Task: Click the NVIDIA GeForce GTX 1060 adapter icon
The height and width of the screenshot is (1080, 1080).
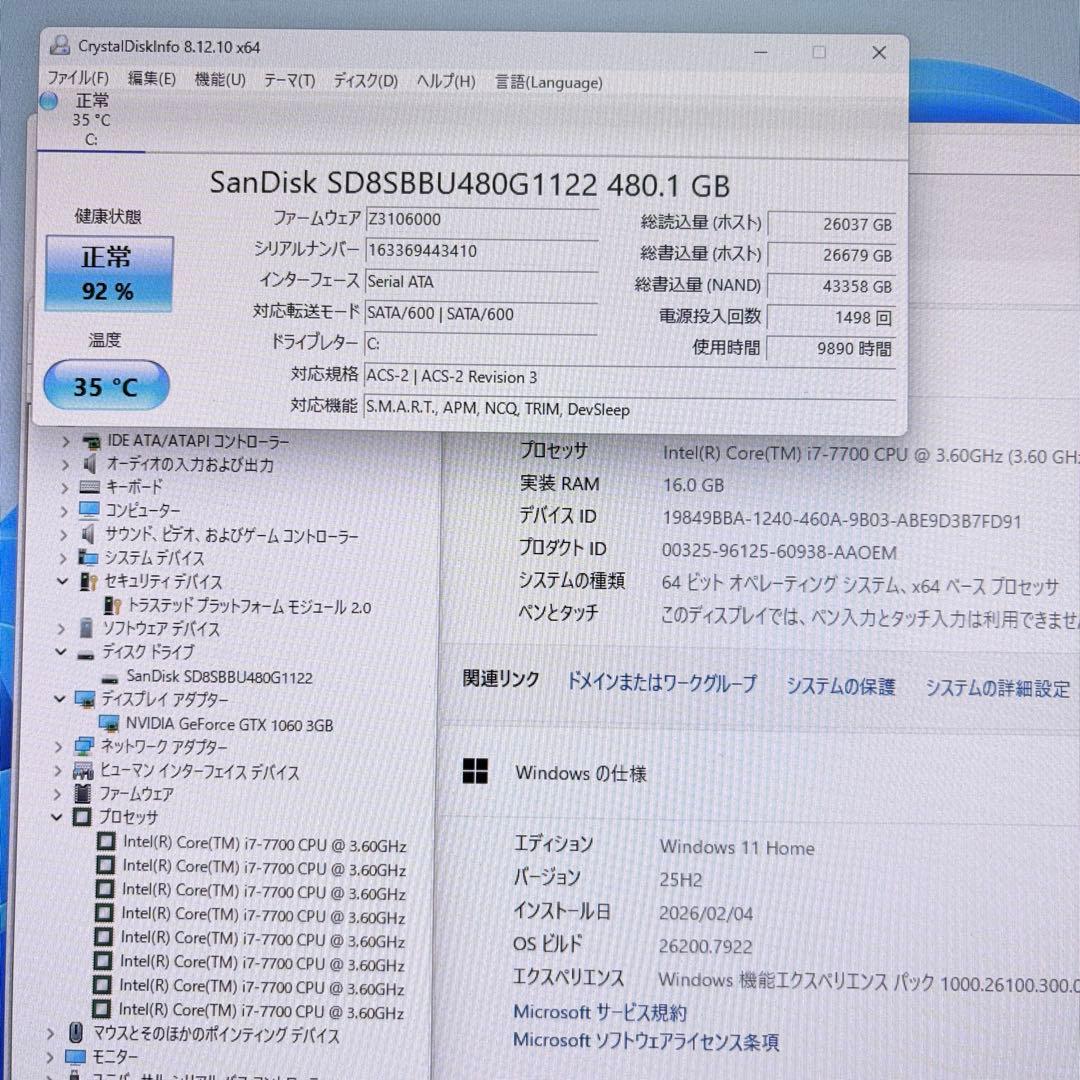Action: [x=109, y=723]
